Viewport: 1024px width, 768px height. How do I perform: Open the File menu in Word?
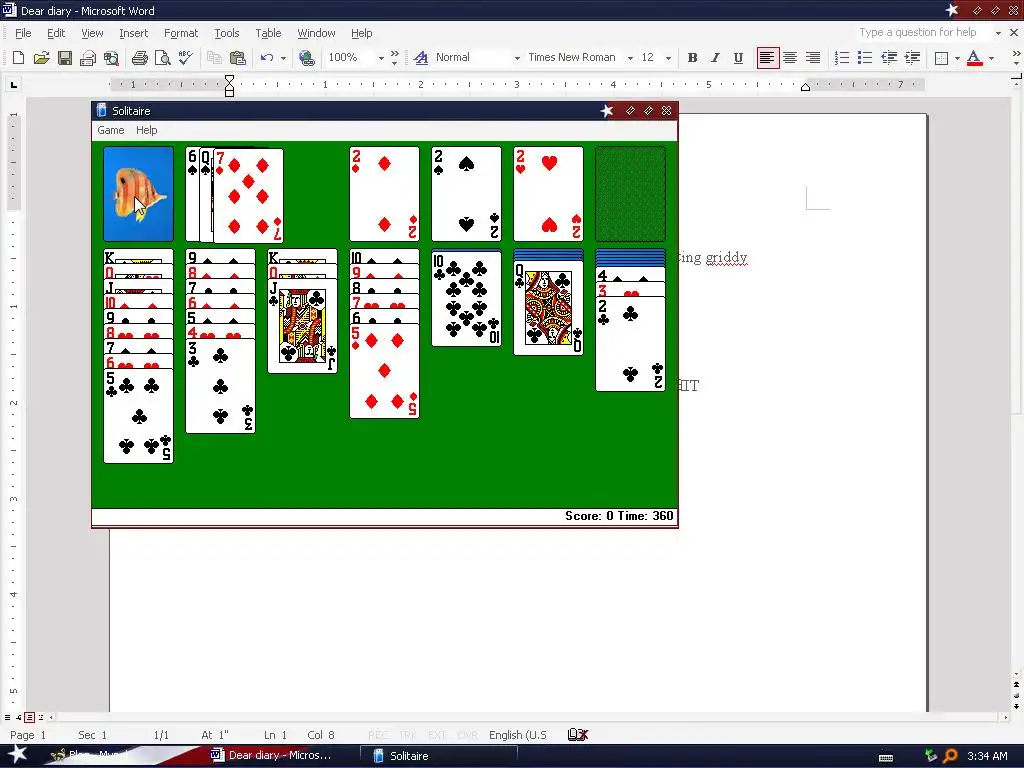click(x=23, y=33)
